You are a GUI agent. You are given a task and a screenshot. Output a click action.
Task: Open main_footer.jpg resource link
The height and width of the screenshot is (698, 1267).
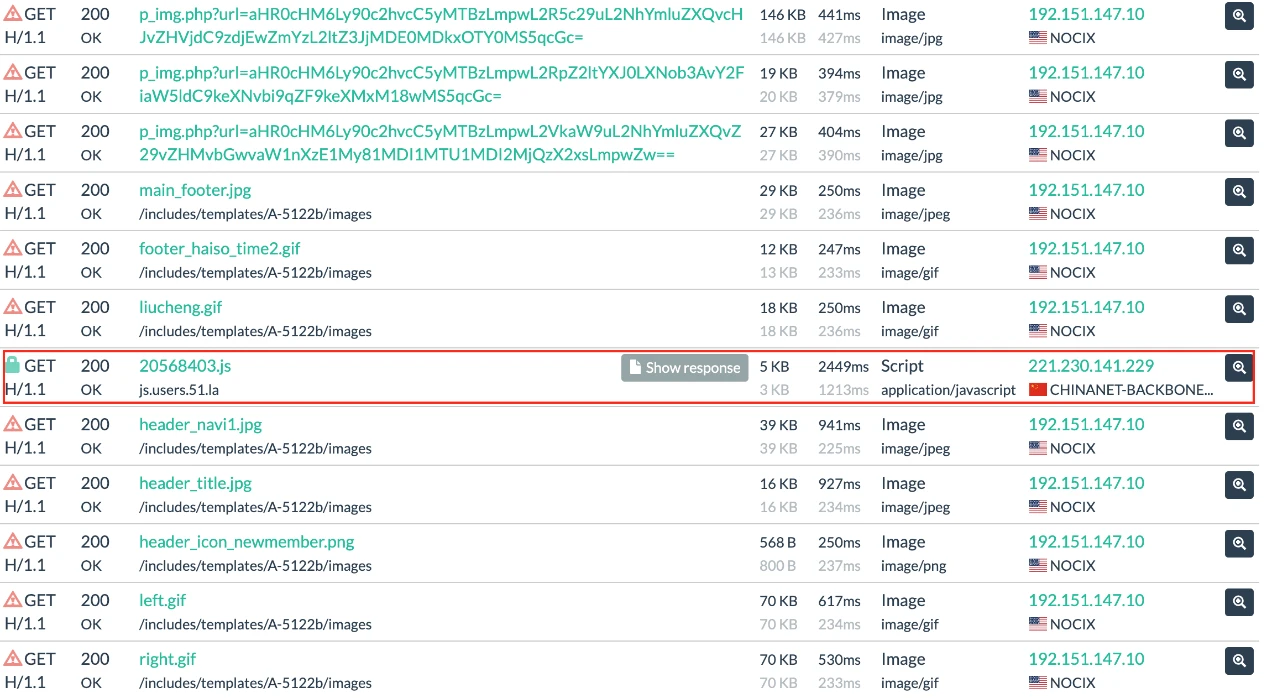click(195, 190)
